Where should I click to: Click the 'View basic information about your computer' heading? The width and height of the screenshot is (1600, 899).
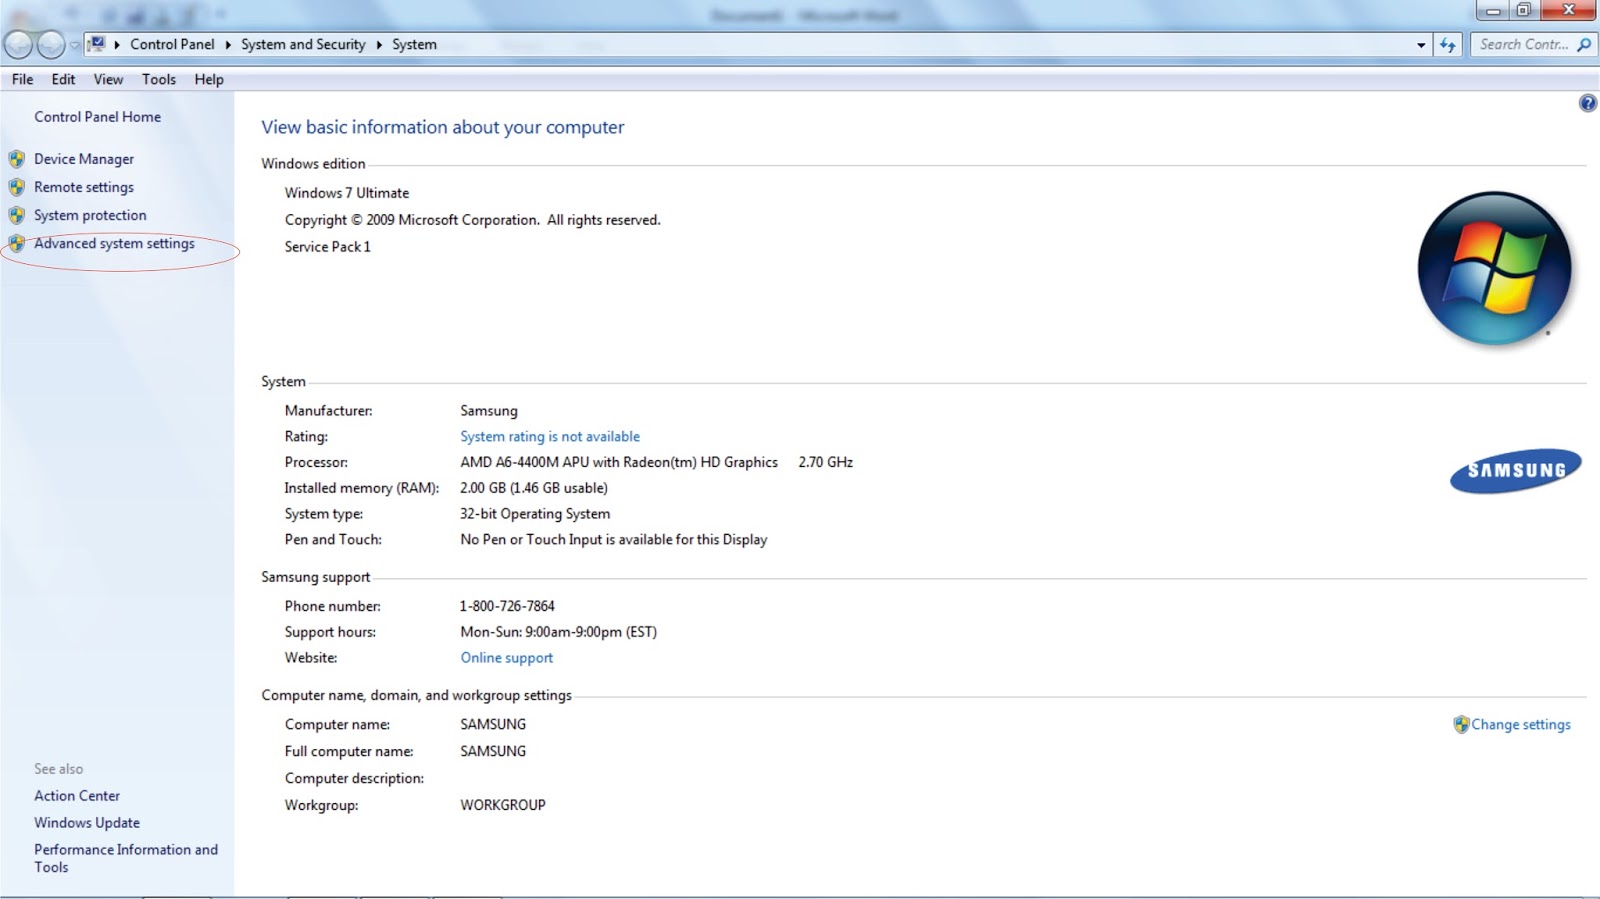443,127
